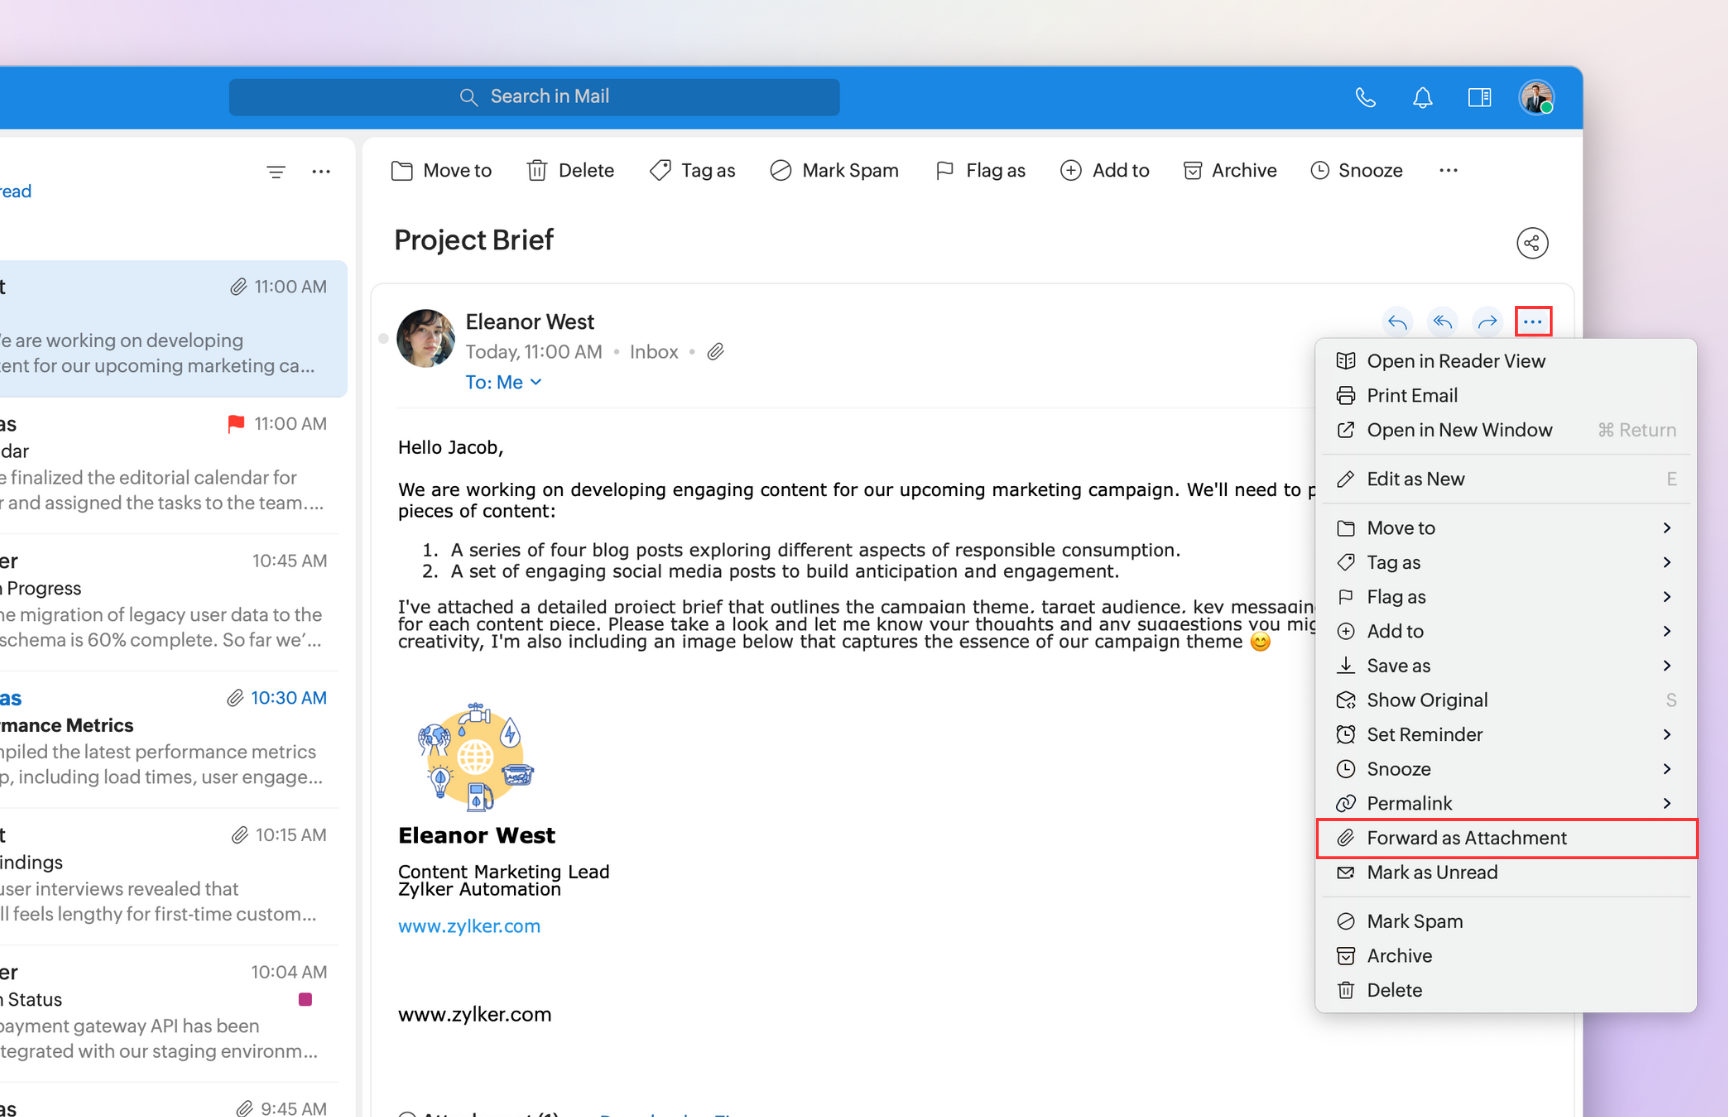
Task: Open the 10:30 AM Performance Metrics email
Action: click(168, 738)
